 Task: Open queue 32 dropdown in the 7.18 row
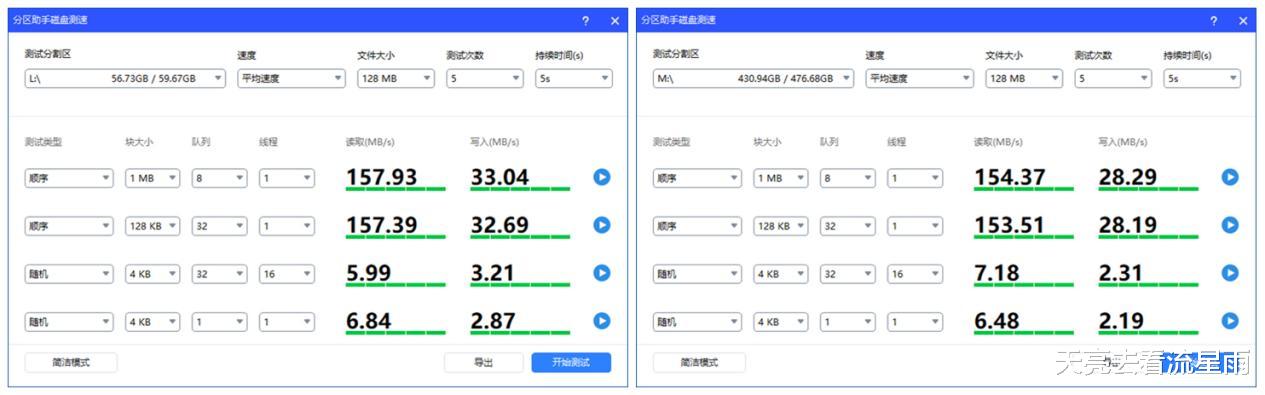coord(848,274)
